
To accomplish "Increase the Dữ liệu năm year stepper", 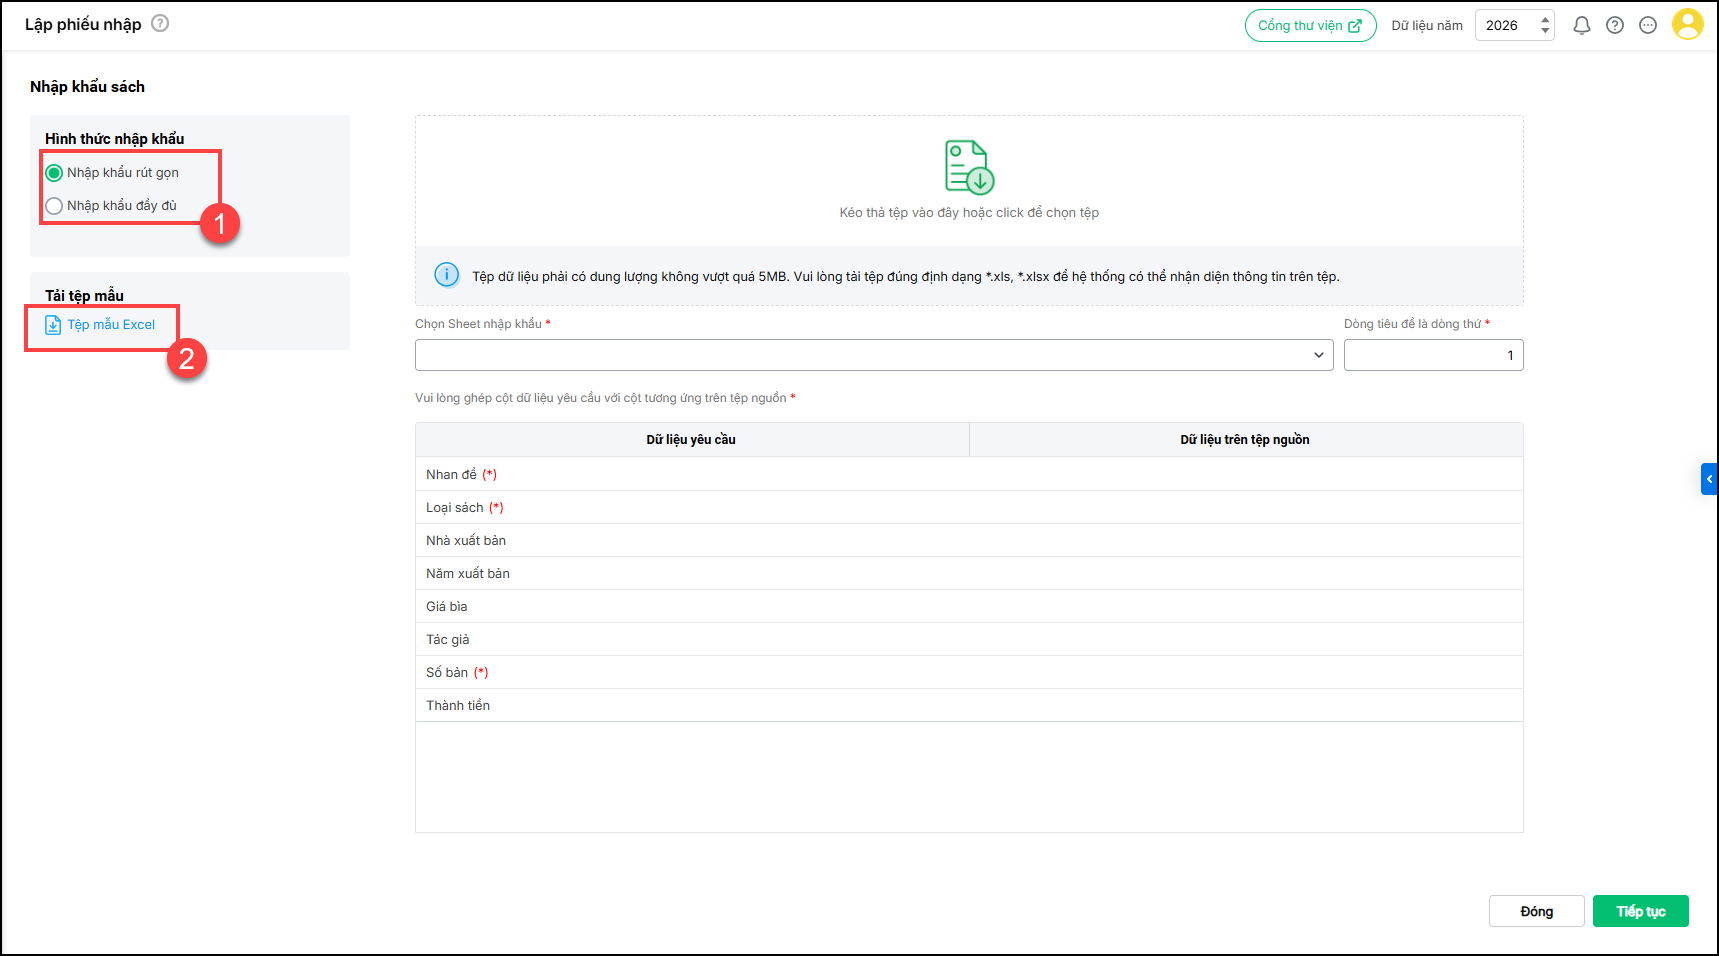I will [1545, 19].
